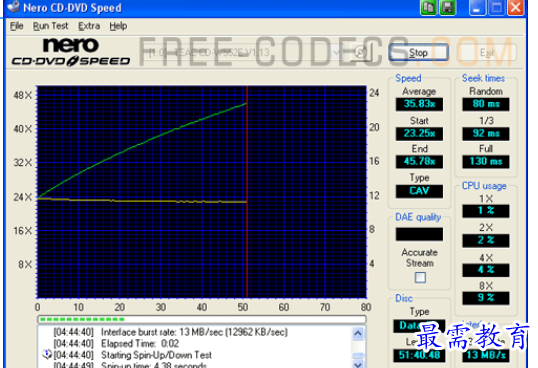Screen dimensions: 538x368
Task: Open the Run Test menu
Action: click(50, 26)
